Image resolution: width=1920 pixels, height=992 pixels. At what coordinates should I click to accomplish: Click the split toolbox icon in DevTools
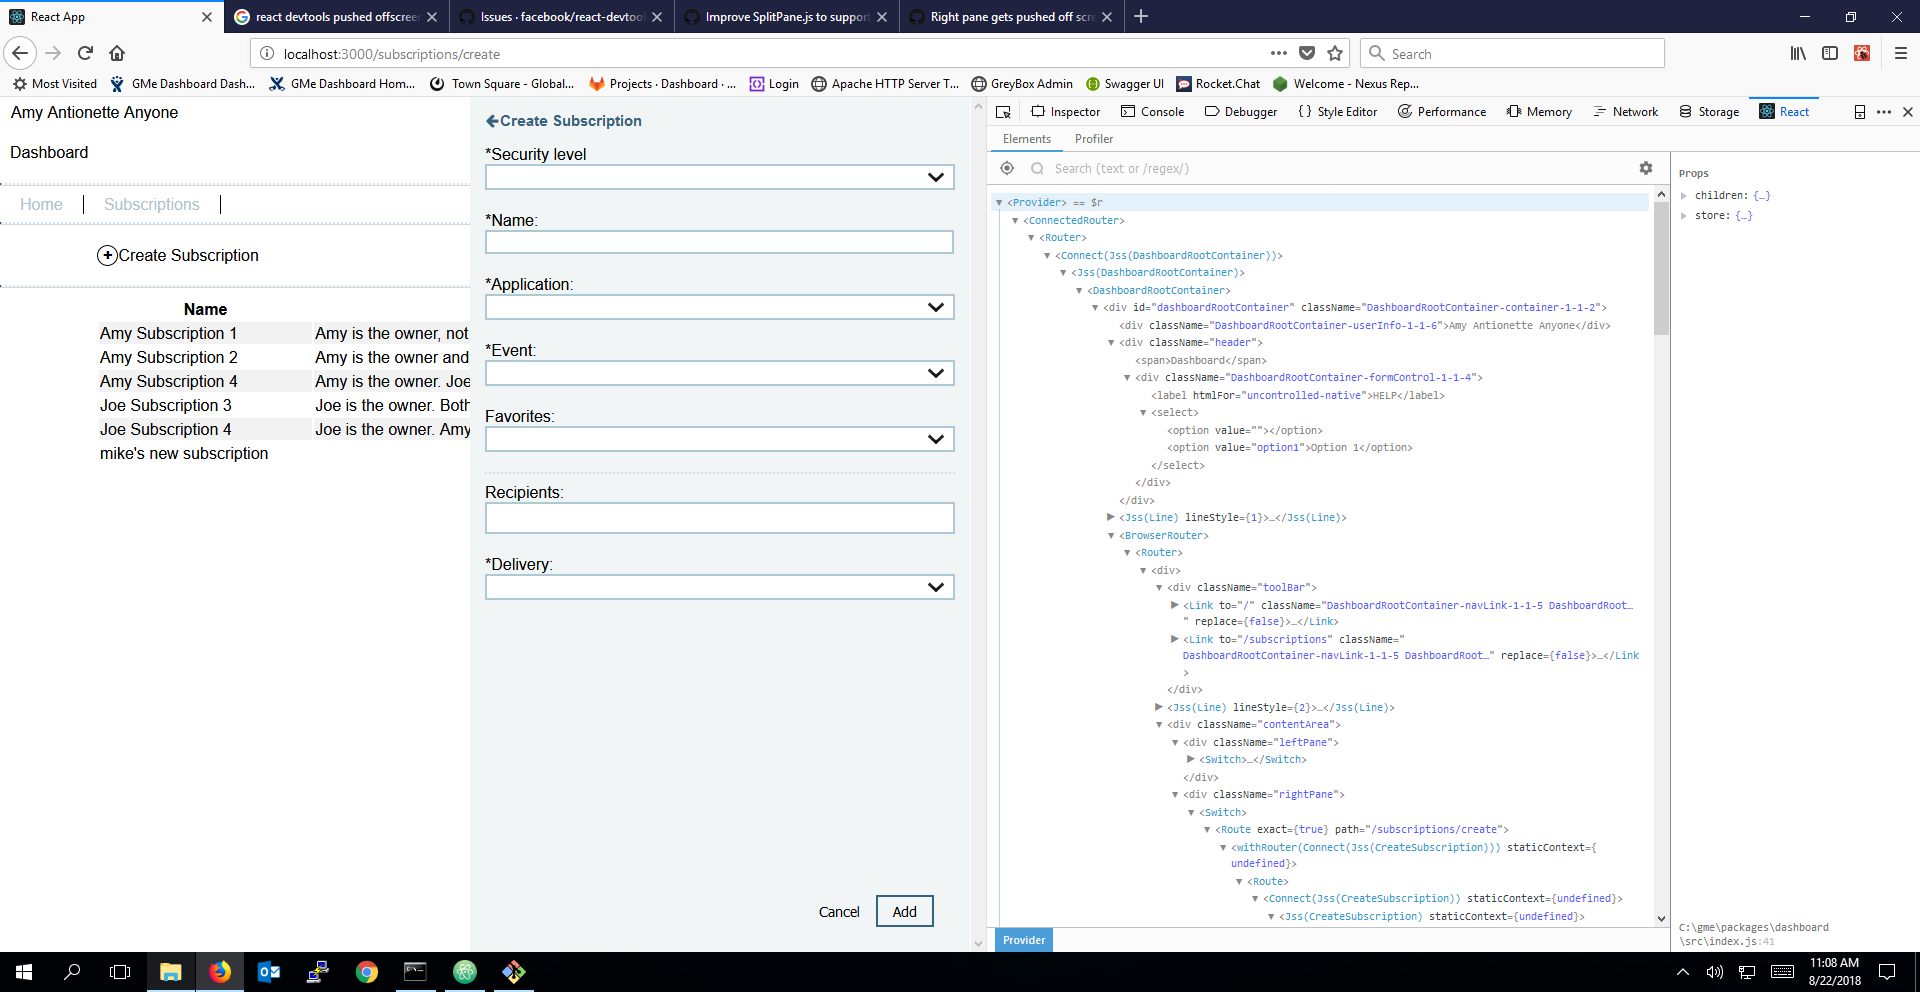(x=1858, y=111)
